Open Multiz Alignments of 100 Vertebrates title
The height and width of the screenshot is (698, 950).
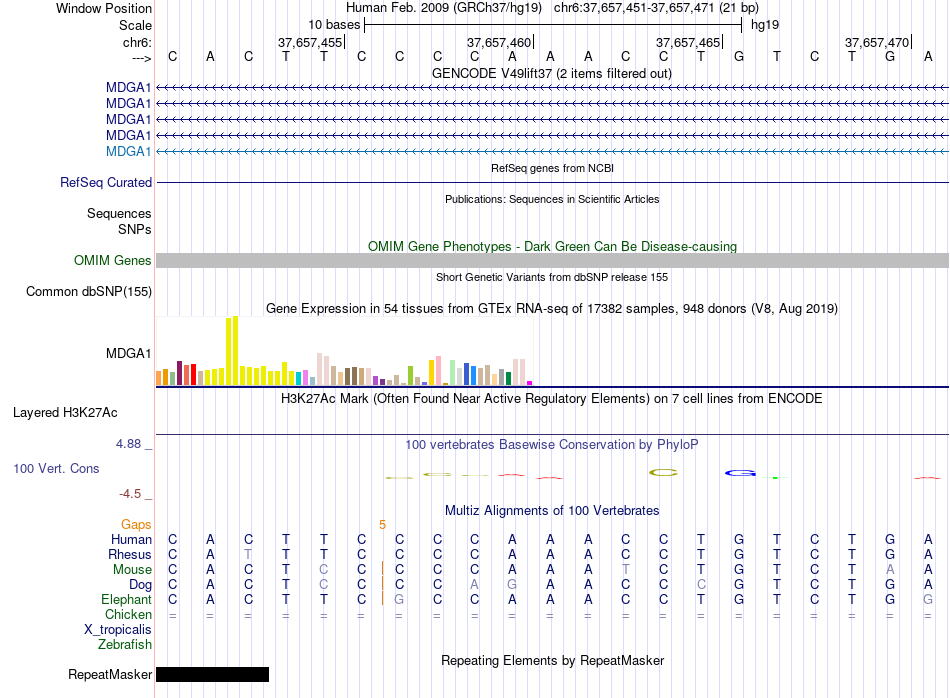click(x=552, y=511)
